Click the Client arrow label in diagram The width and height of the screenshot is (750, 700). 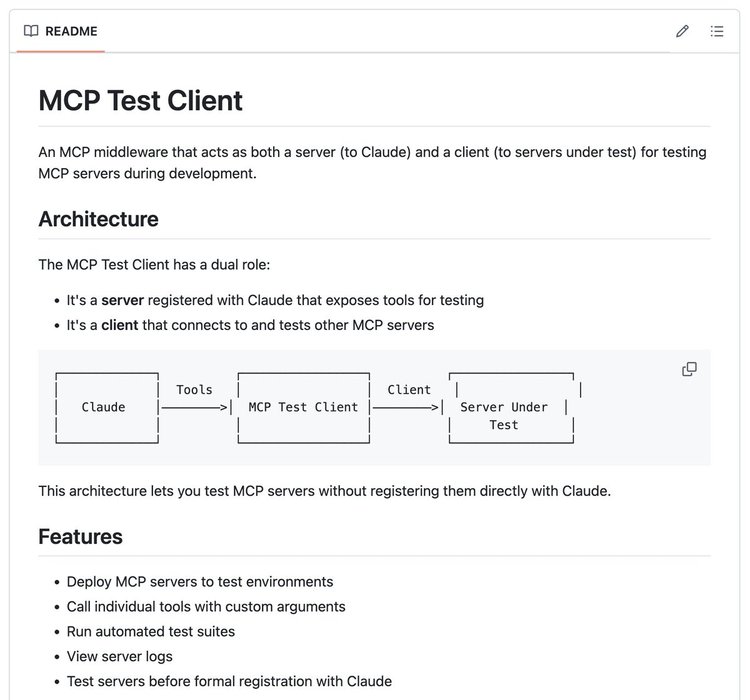[x=409, y=390]
